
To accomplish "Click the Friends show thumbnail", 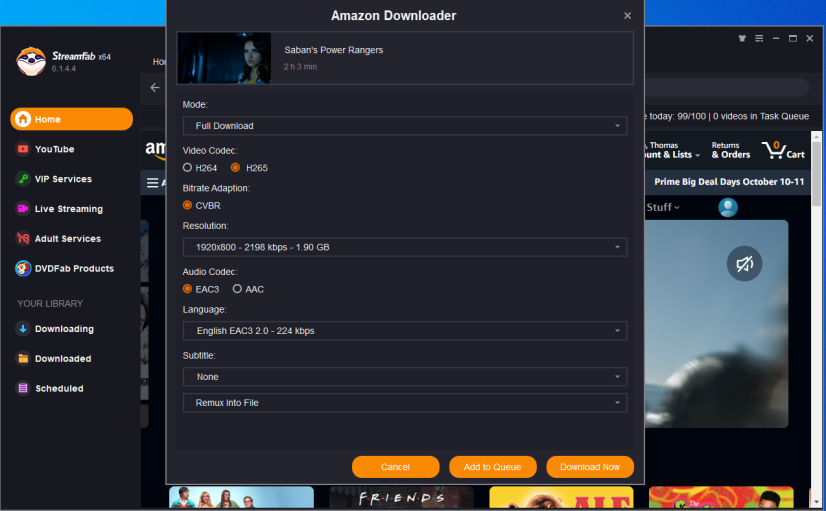I will click(401, 498).
